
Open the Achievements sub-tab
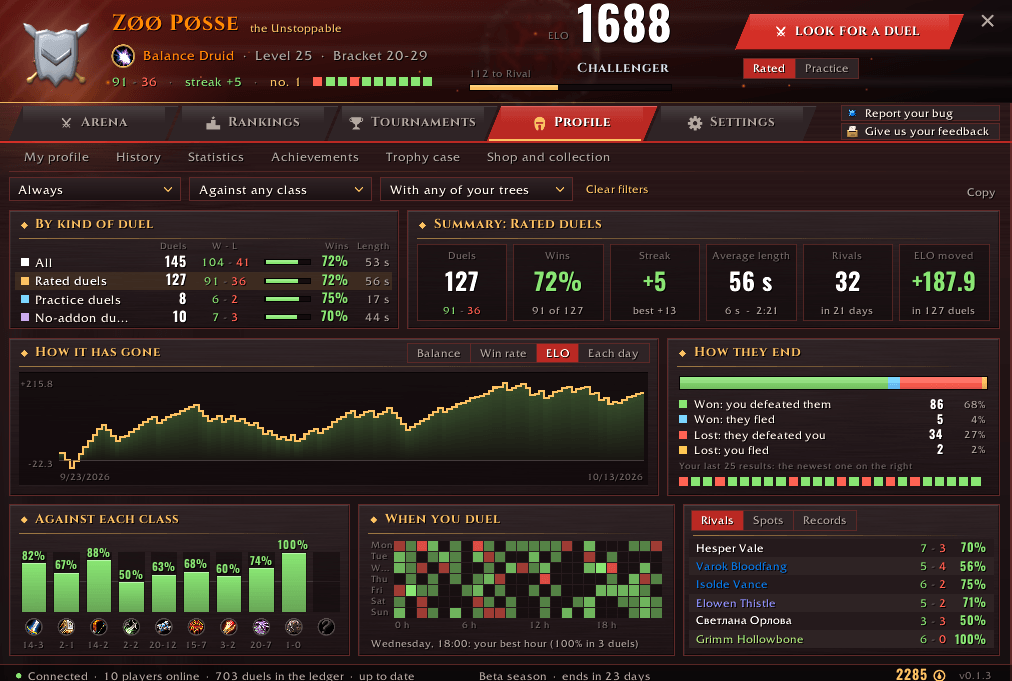(x=314, y=157)
